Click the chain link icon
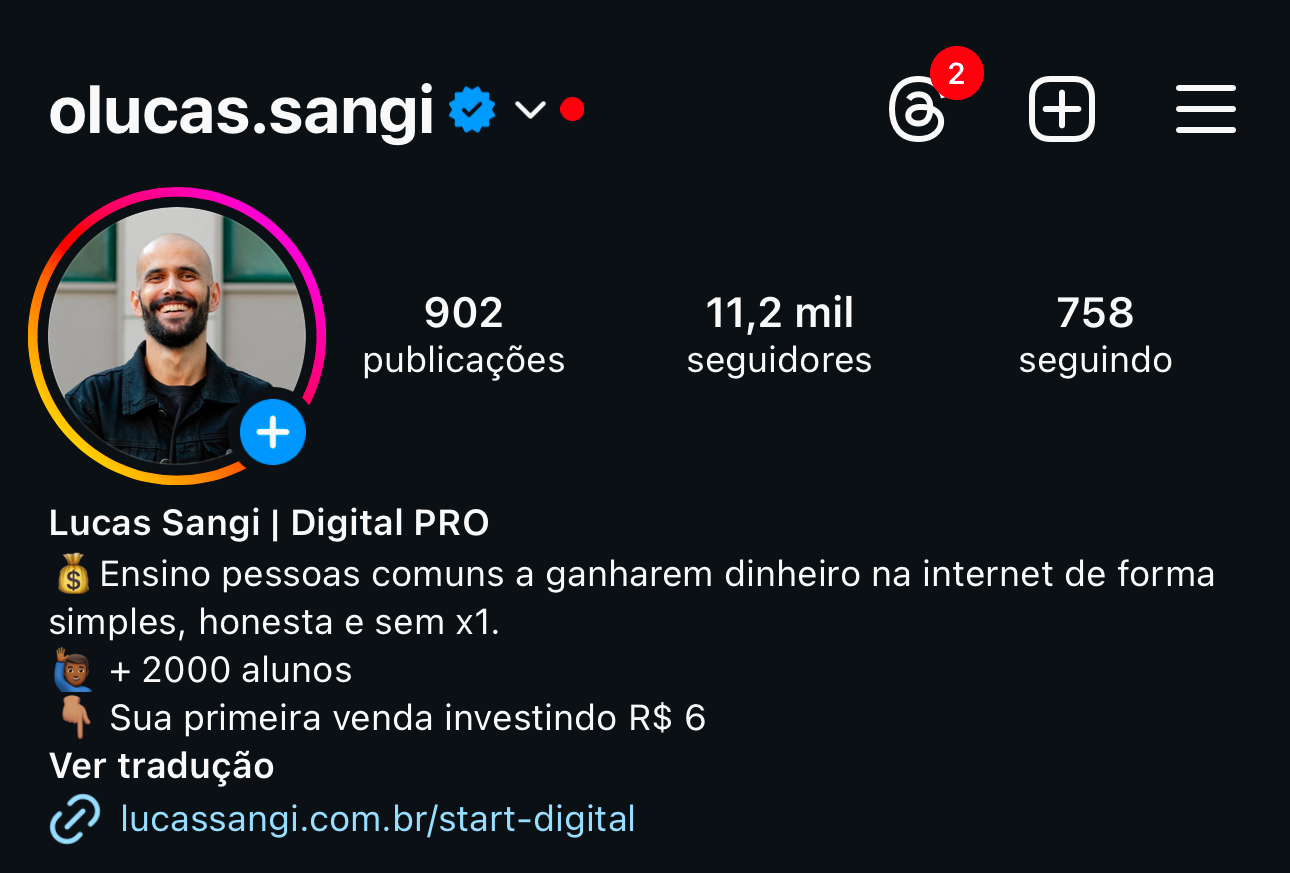 click(x=75, y=819)
